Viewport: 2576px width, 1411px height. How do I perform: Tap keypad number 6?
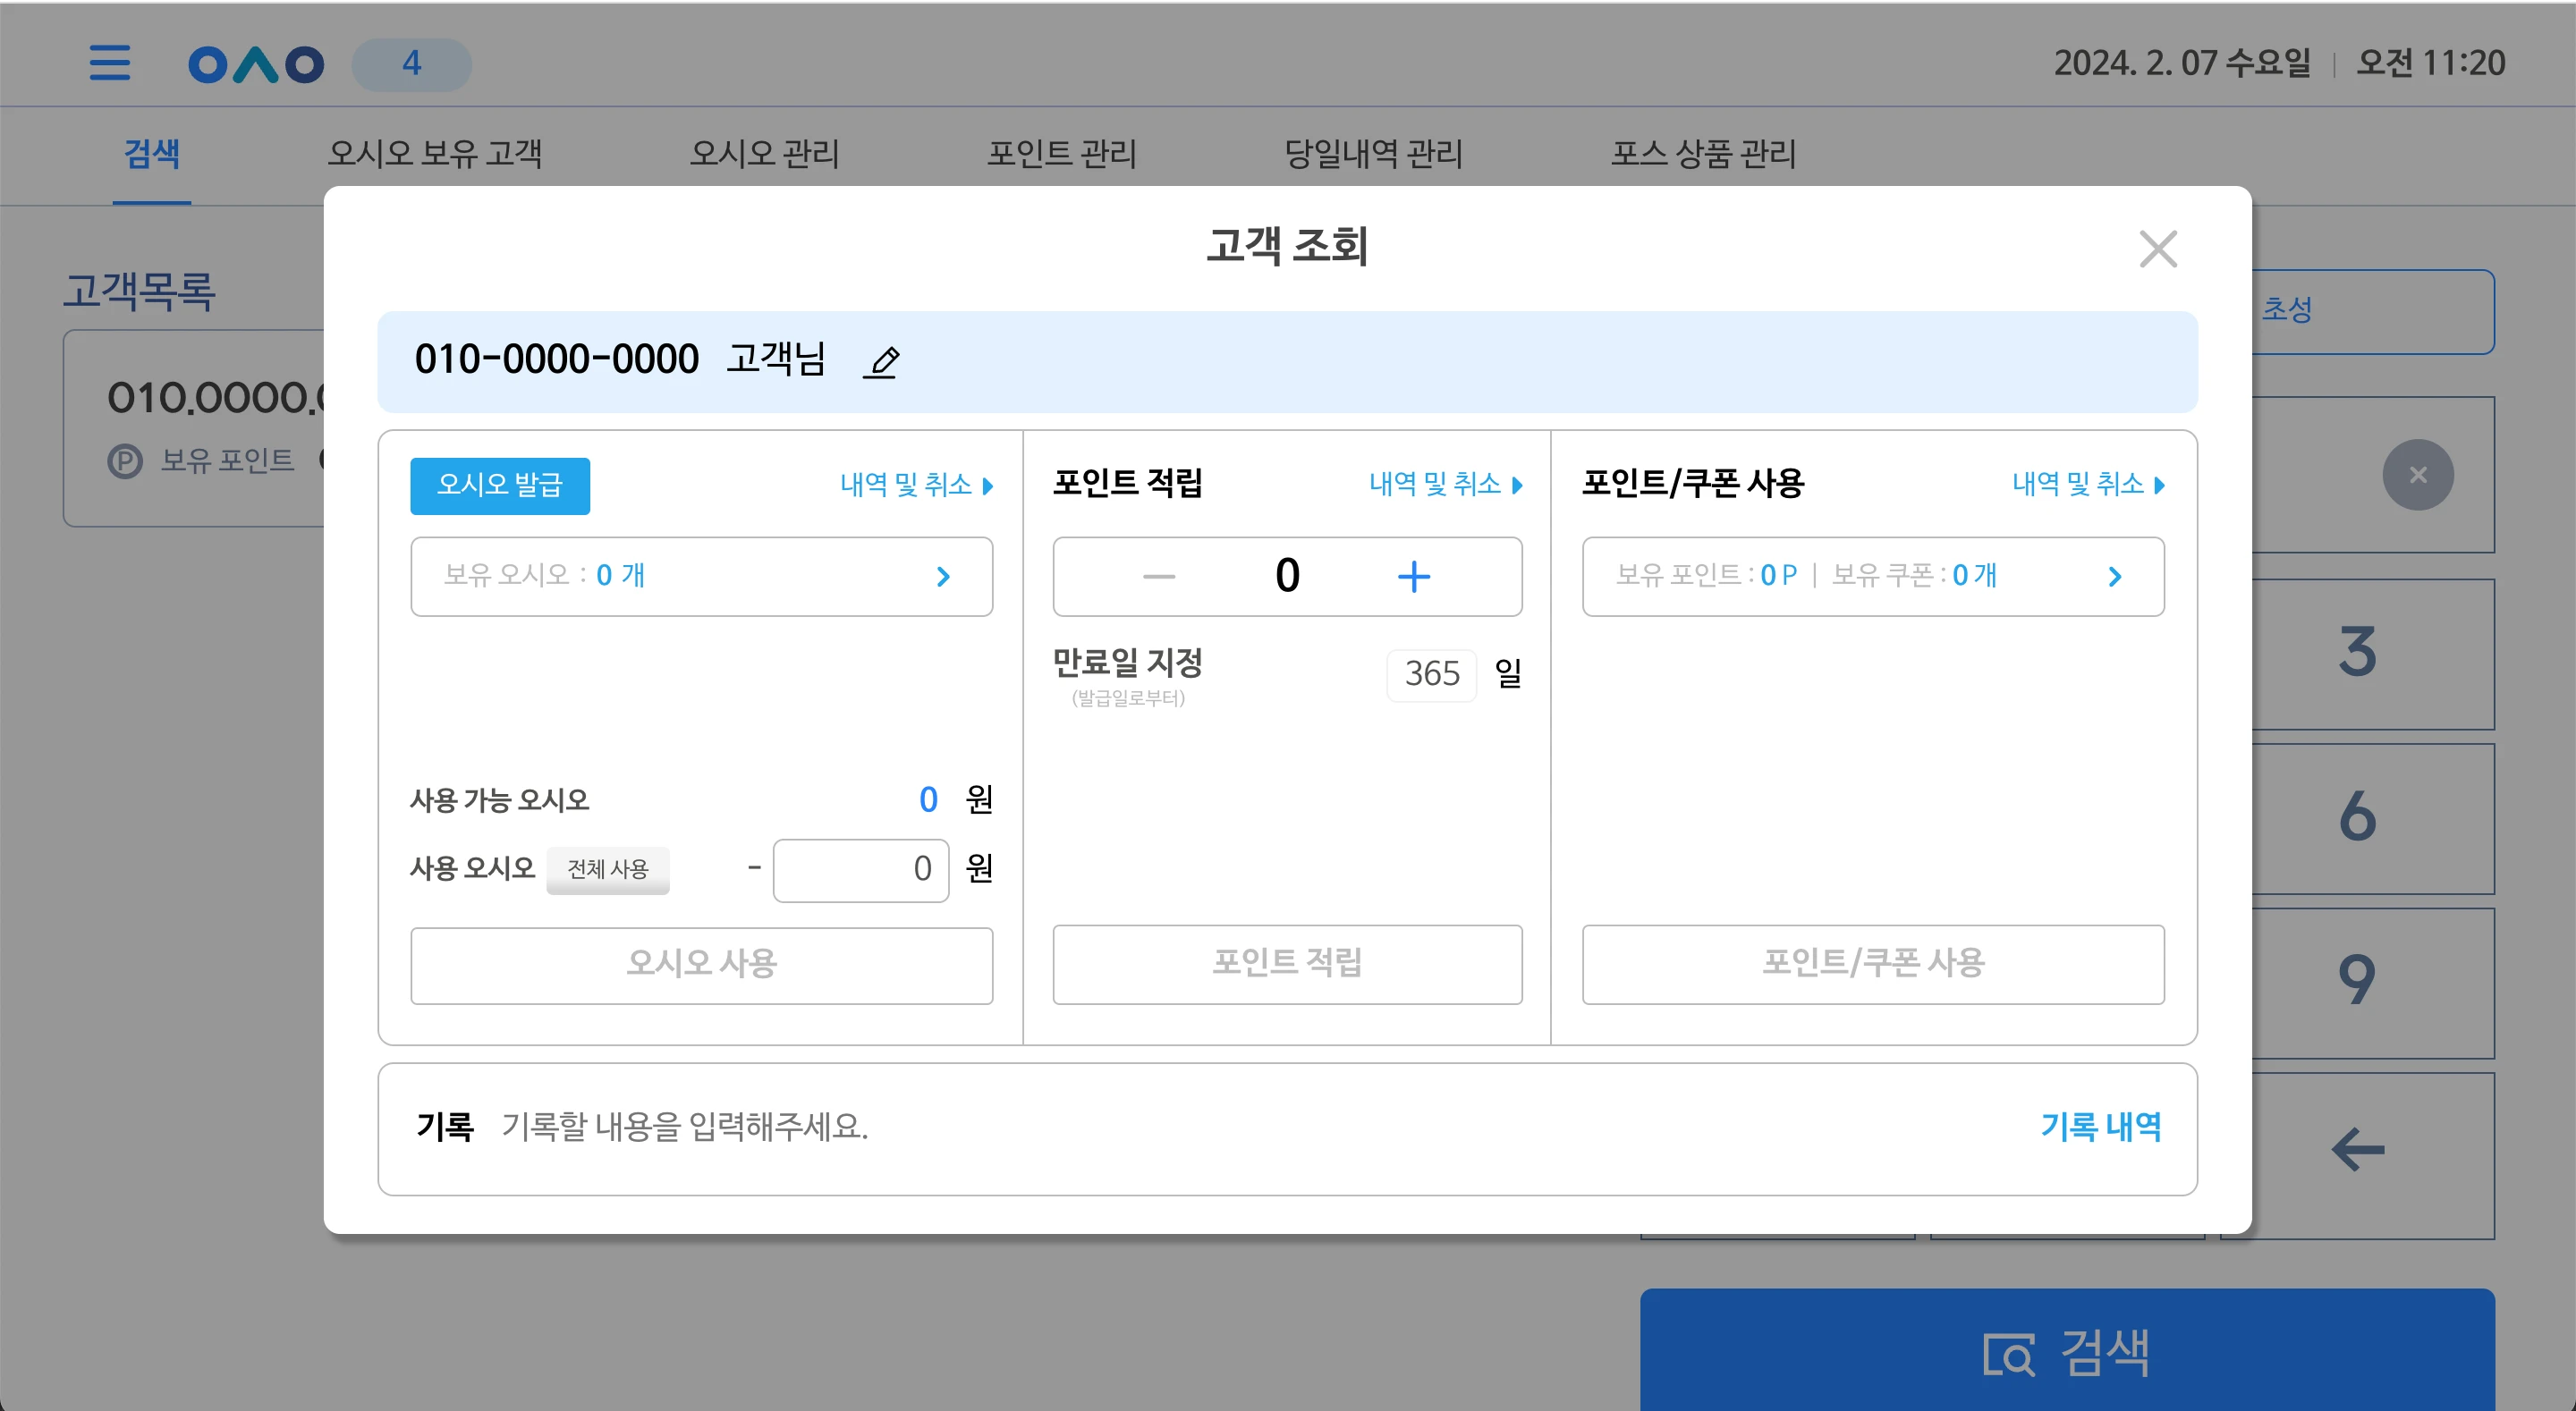tap(2357, 817)
